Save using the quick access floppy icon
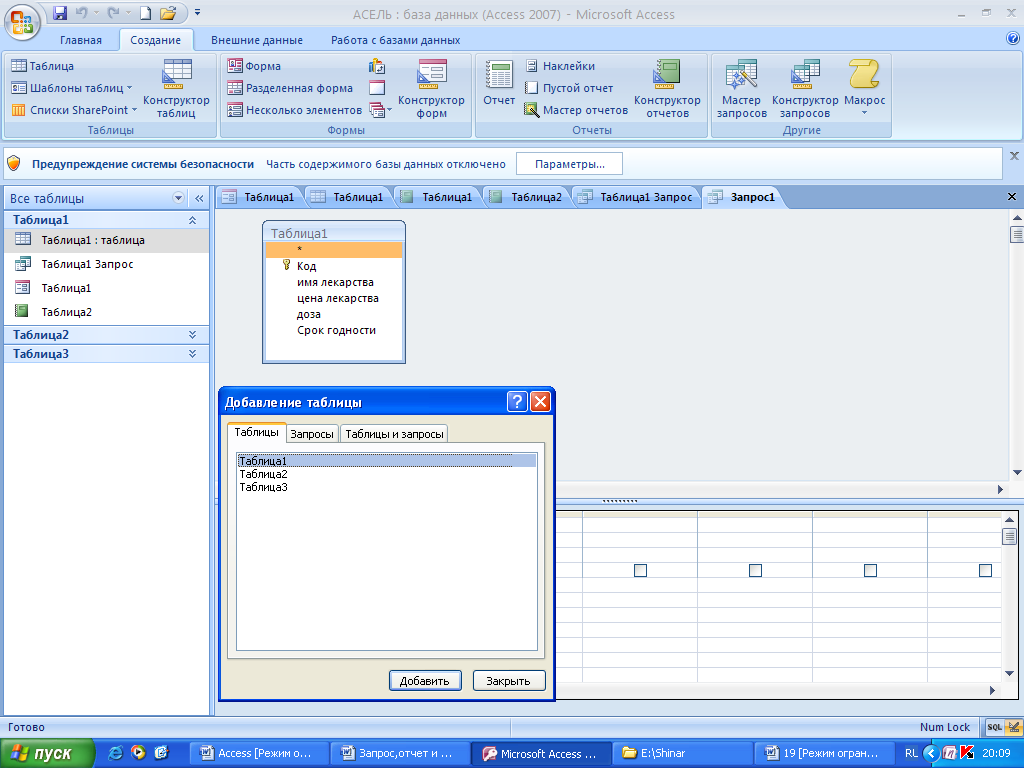This screenshot has height=768, width=1024. click(x=60, y=13)
